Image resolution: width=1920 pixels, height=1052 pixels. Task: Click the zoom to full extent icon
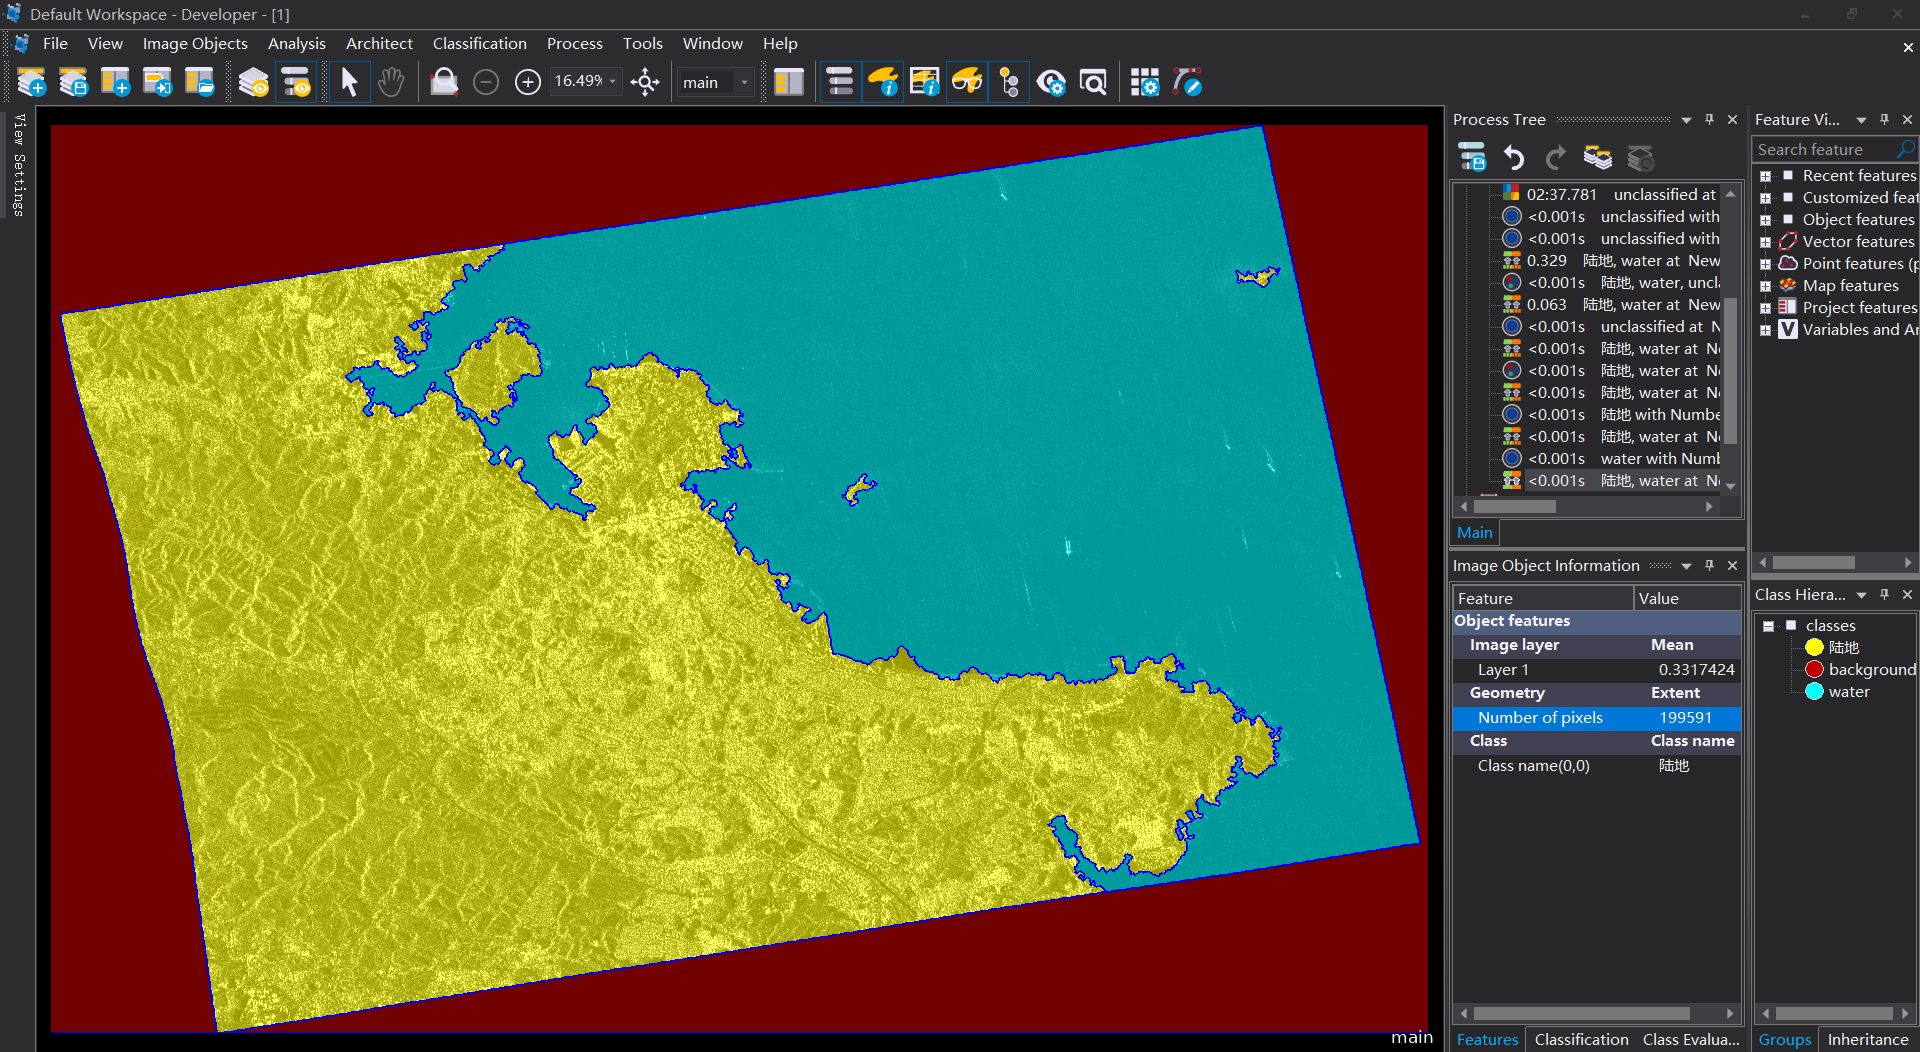pos(645,82)
